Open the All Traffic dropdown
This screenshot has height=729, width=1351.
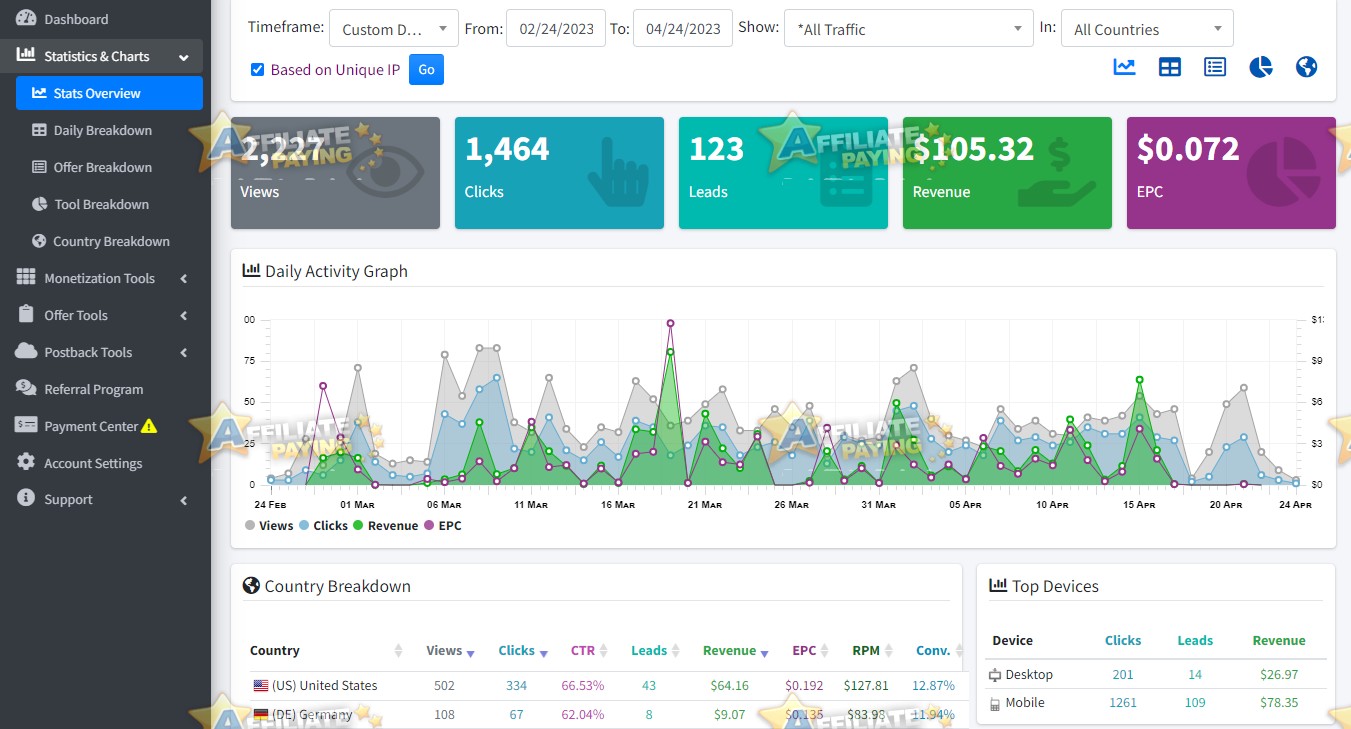click(x=907, y=29)
